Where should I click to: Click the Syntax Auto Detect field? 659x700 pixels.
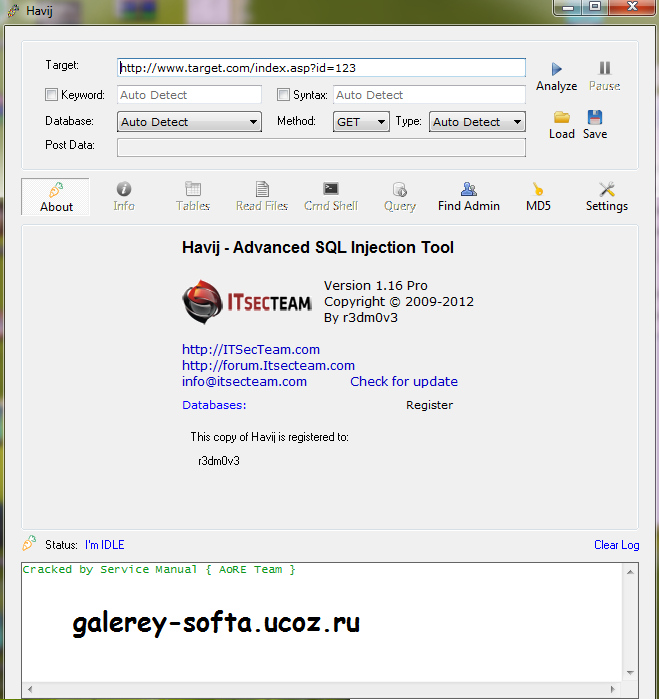click(x=430, y=95)
